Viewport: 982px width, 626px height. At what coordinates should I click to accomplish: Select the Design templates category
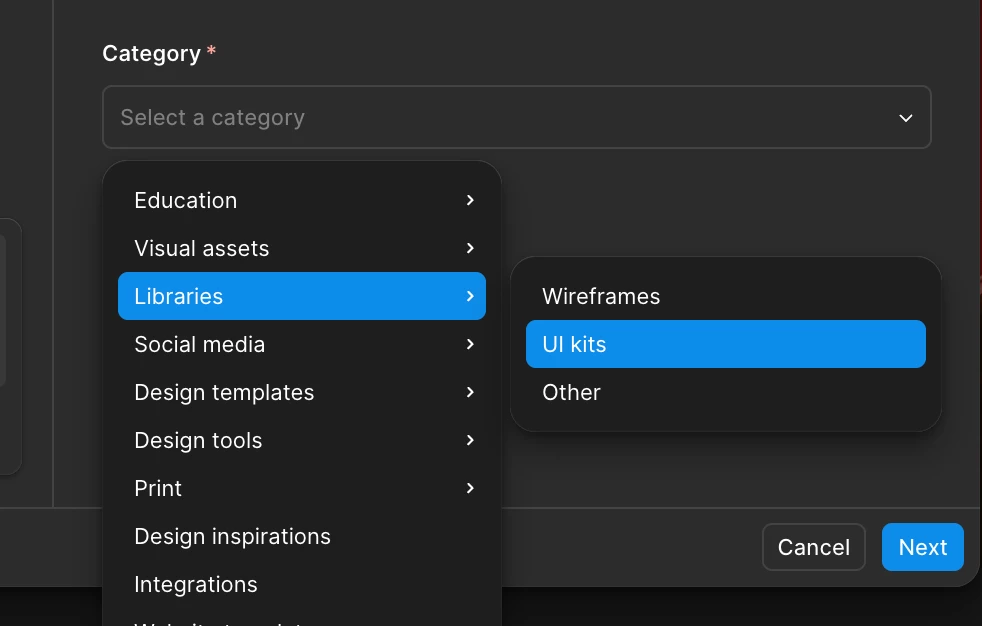tap(224, 392)
